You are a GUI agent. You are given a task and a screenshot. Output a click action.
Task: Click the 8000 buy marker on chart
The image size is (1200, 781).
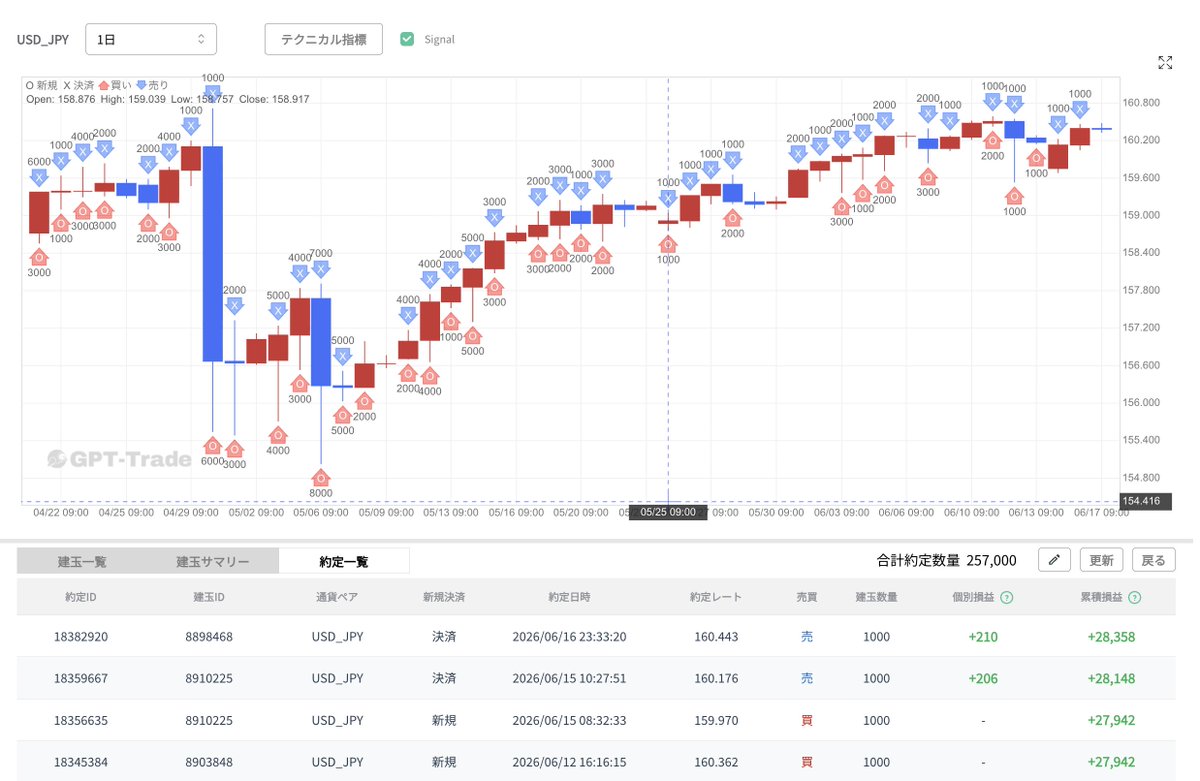pos(321,478)
